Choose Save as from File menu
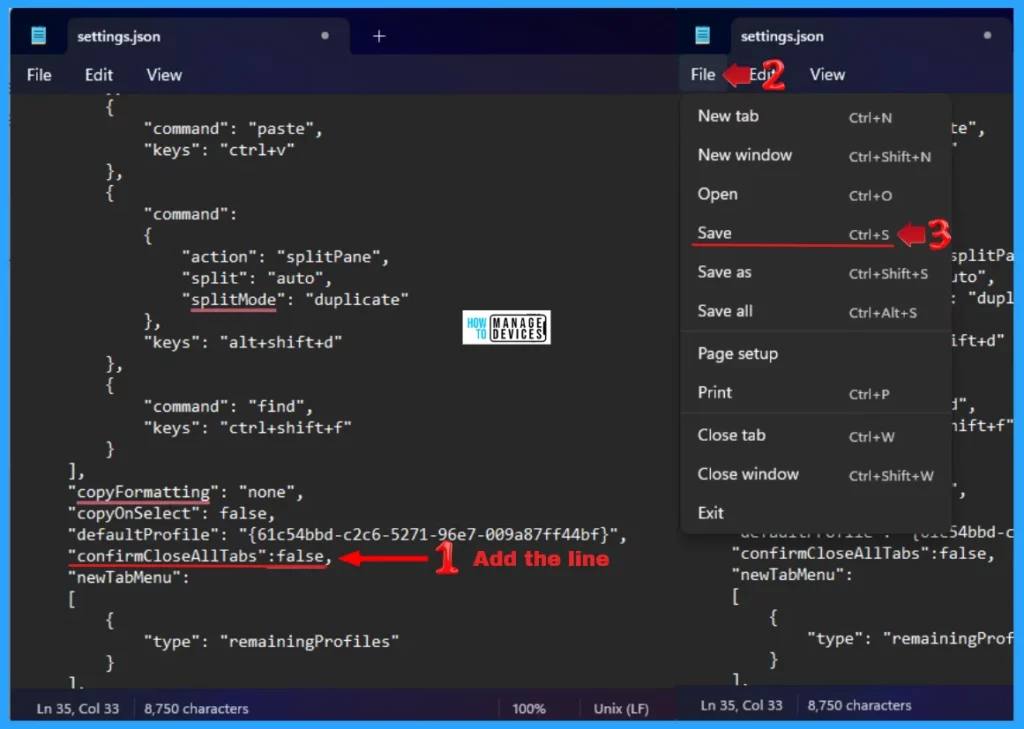This screenshot has height=729, width=1024. (x=815, y=272)
